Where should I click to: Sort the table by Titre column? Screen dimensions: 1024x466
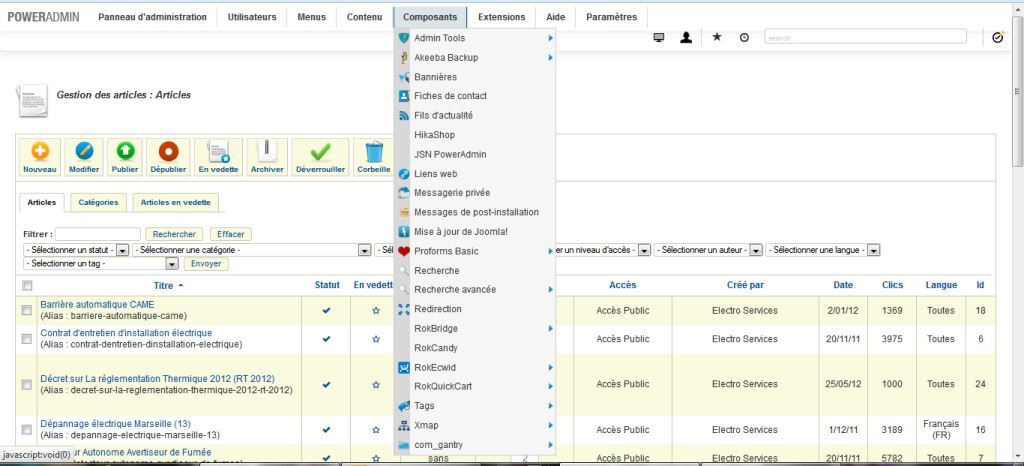point(163,285)
